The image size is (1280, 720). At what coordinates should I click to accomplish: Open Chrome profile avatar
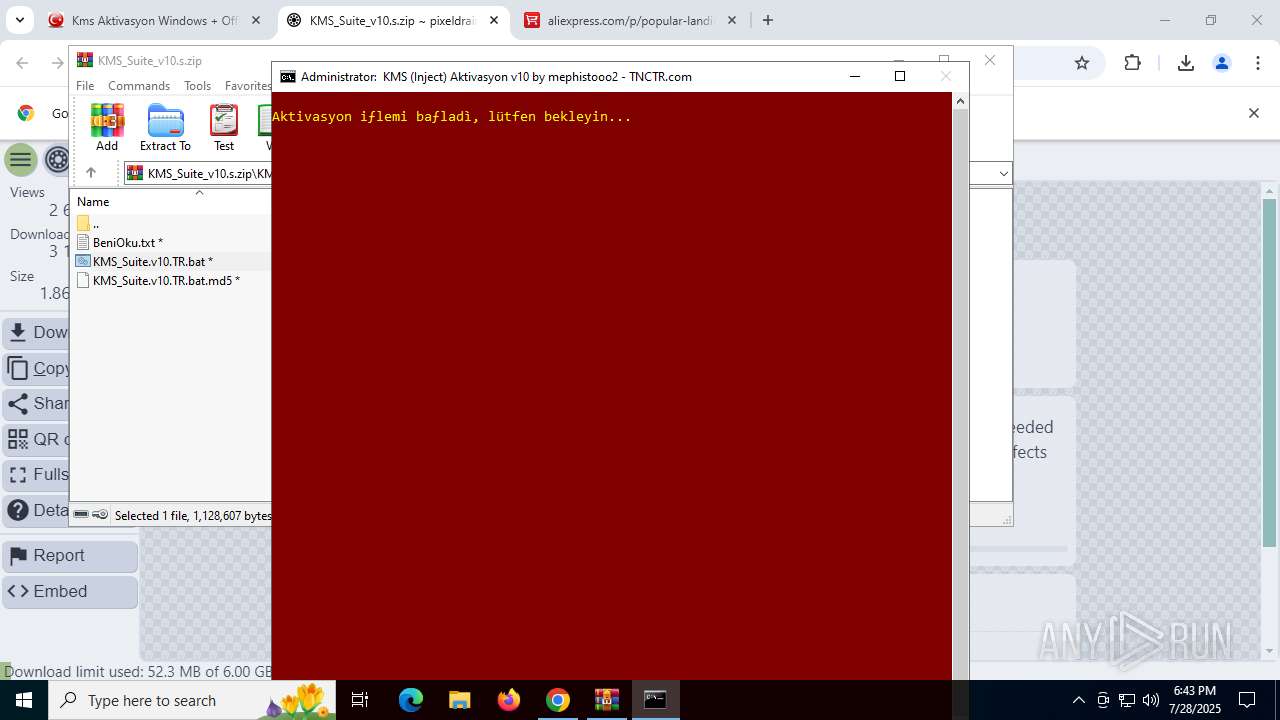(1222, 63)
